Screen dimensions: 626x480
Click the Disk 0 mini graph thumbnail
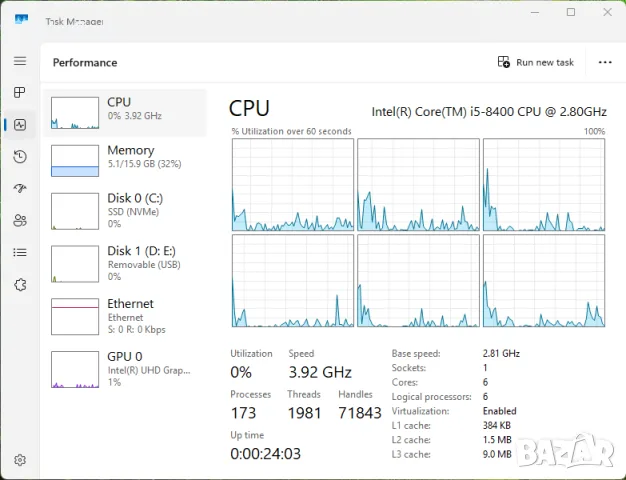click(x=75, y=211)
